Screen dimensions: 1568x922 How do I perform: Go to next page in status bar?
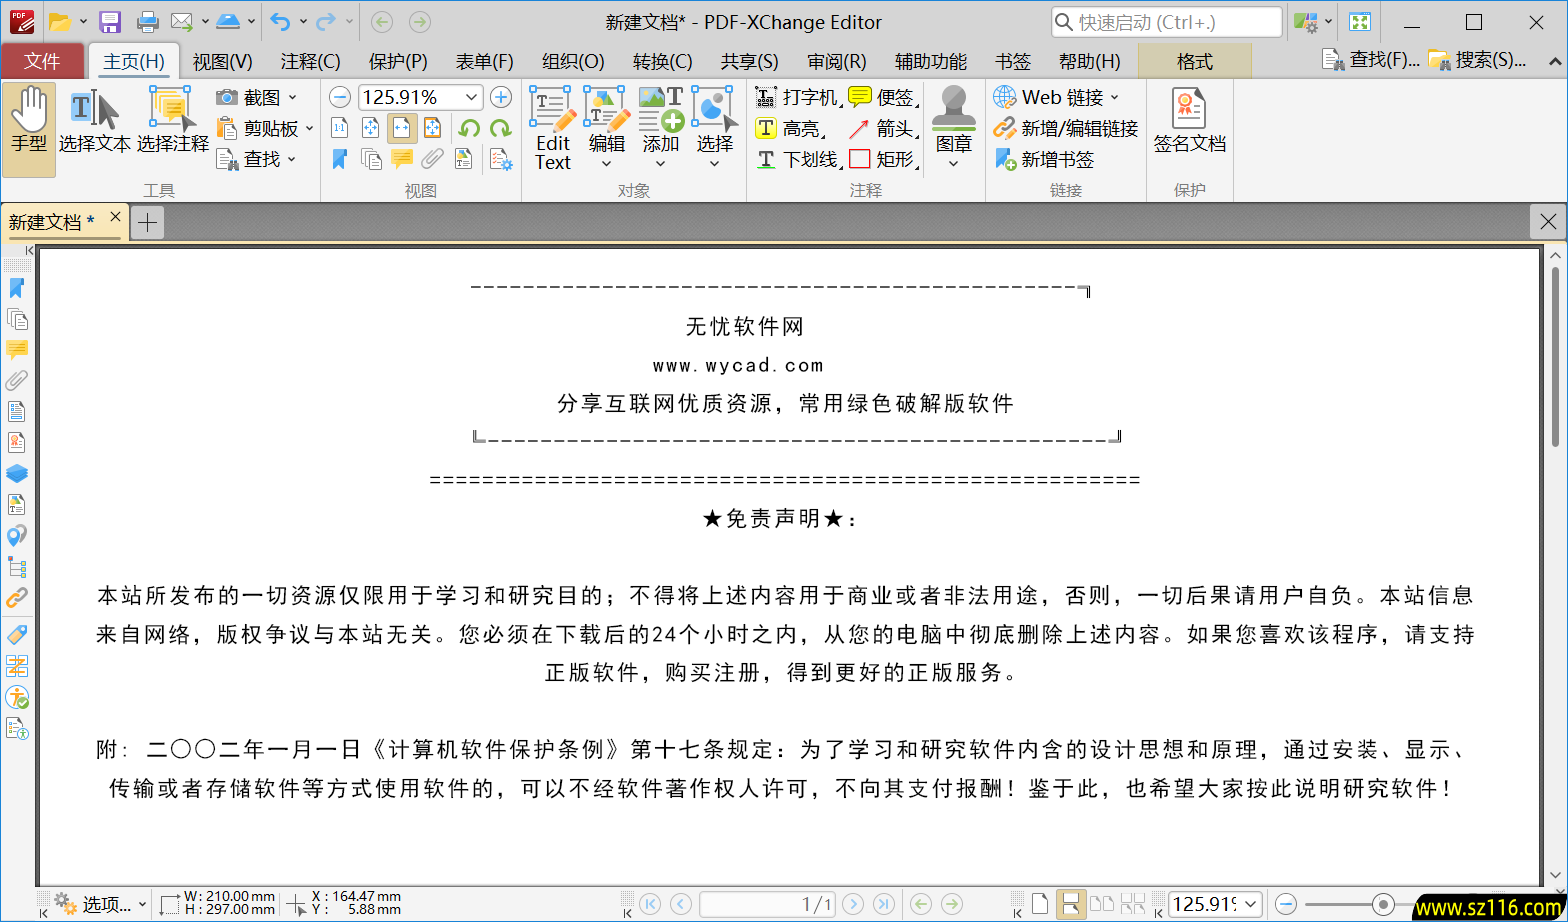(x=853, y=904)
